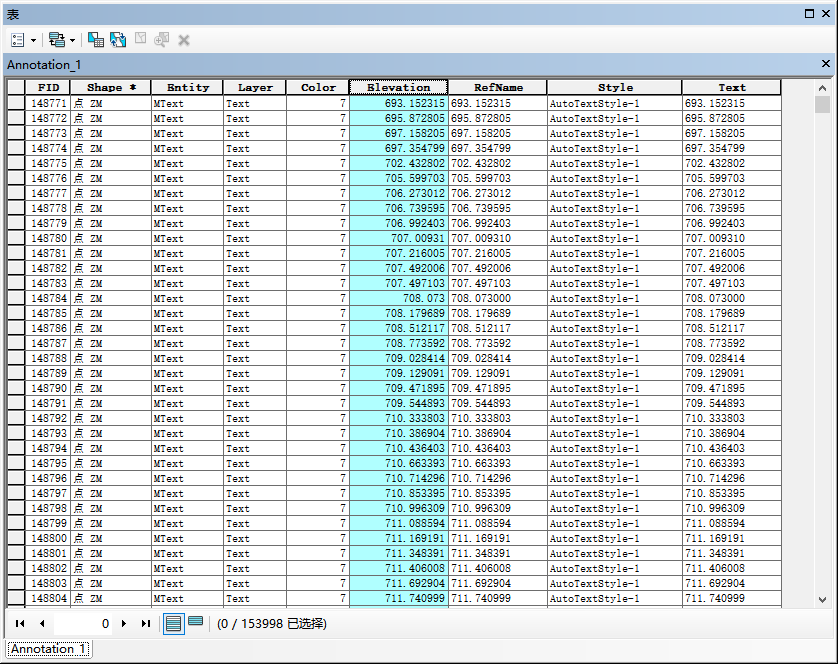Click the FID column header
The width and height of the screenshot is (838, 664).
click(48, 87)
